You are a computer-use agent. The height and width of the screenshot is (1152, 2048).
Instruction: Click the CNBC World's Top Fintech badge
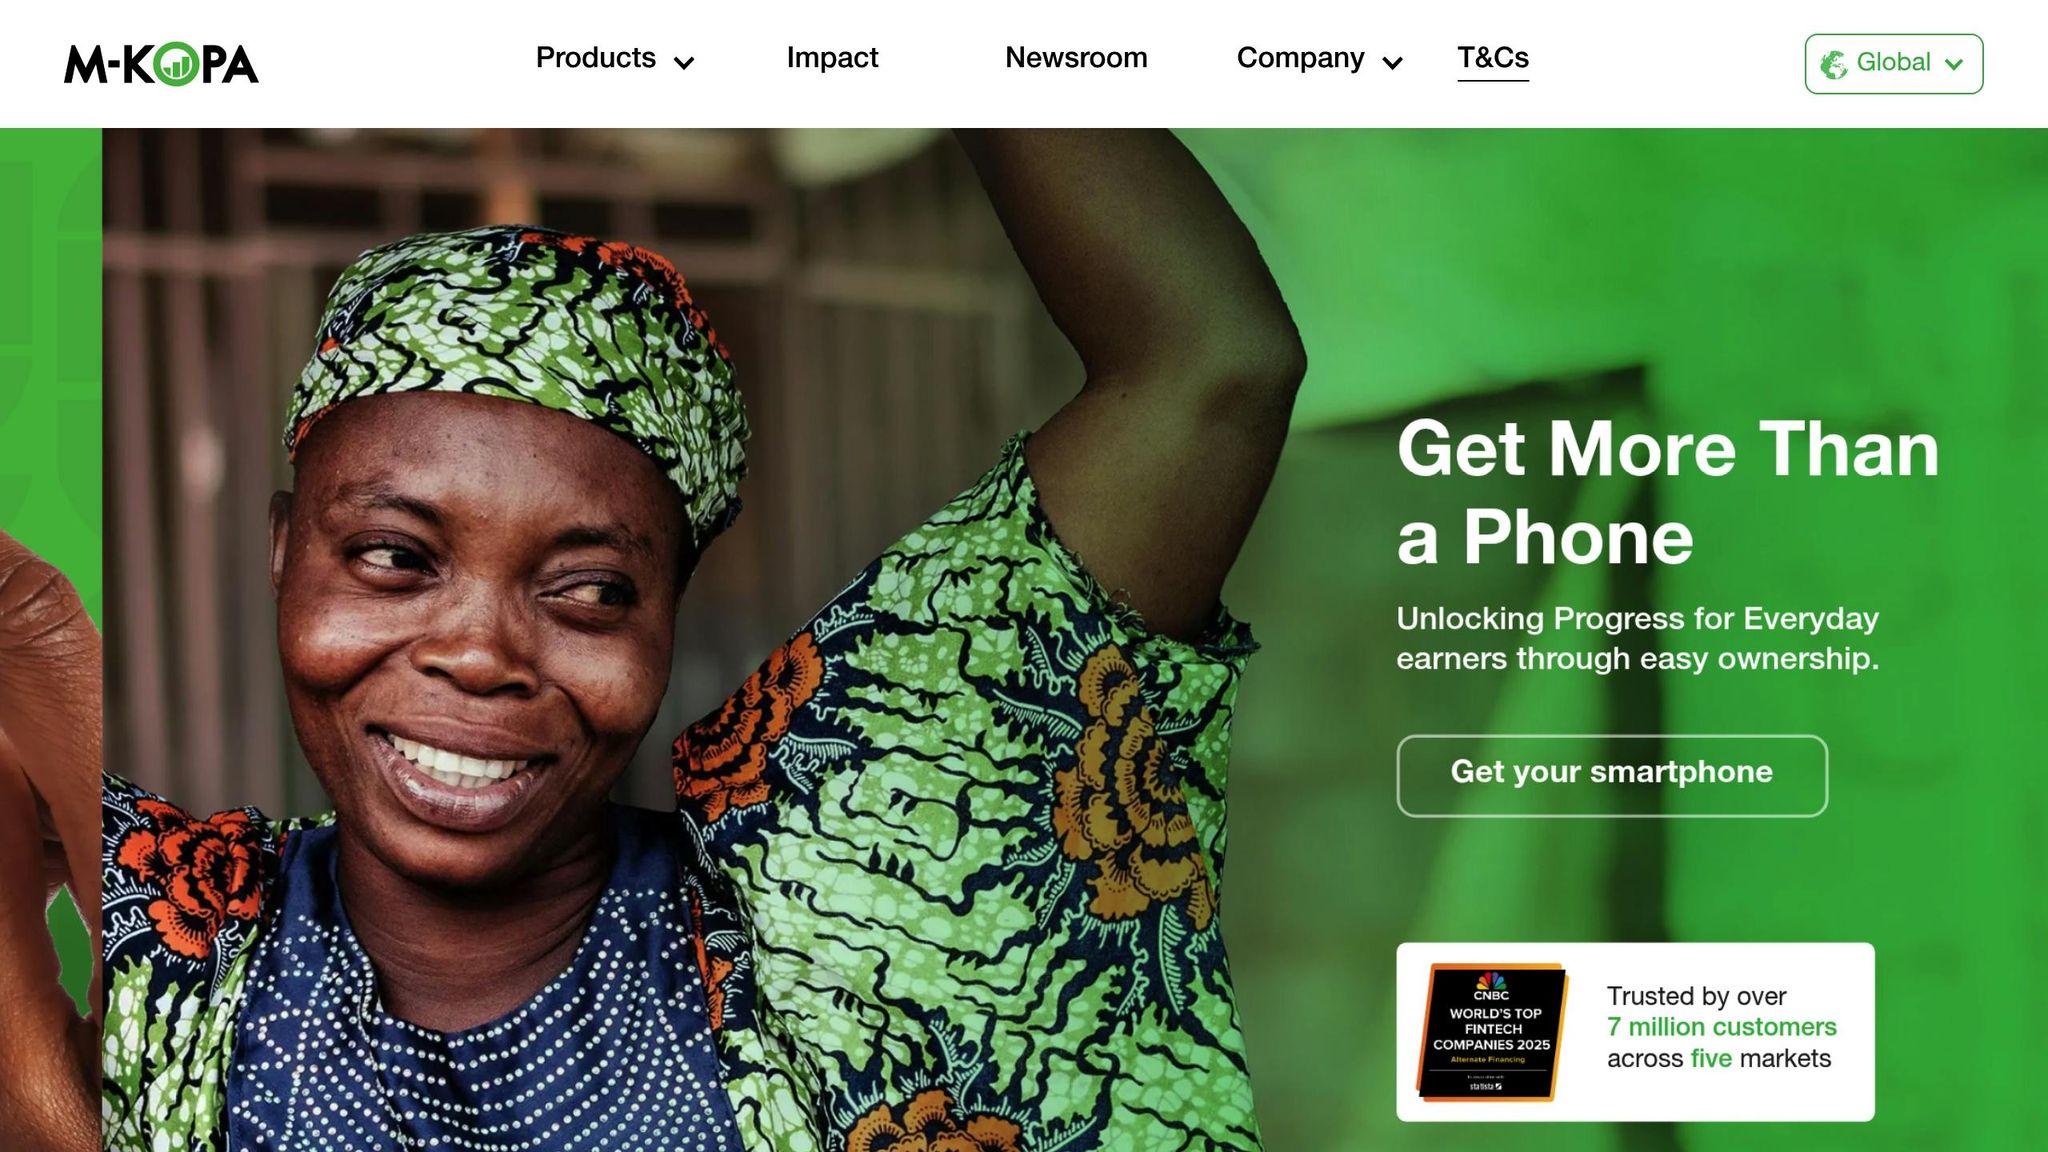(x=1491, y=1032)
